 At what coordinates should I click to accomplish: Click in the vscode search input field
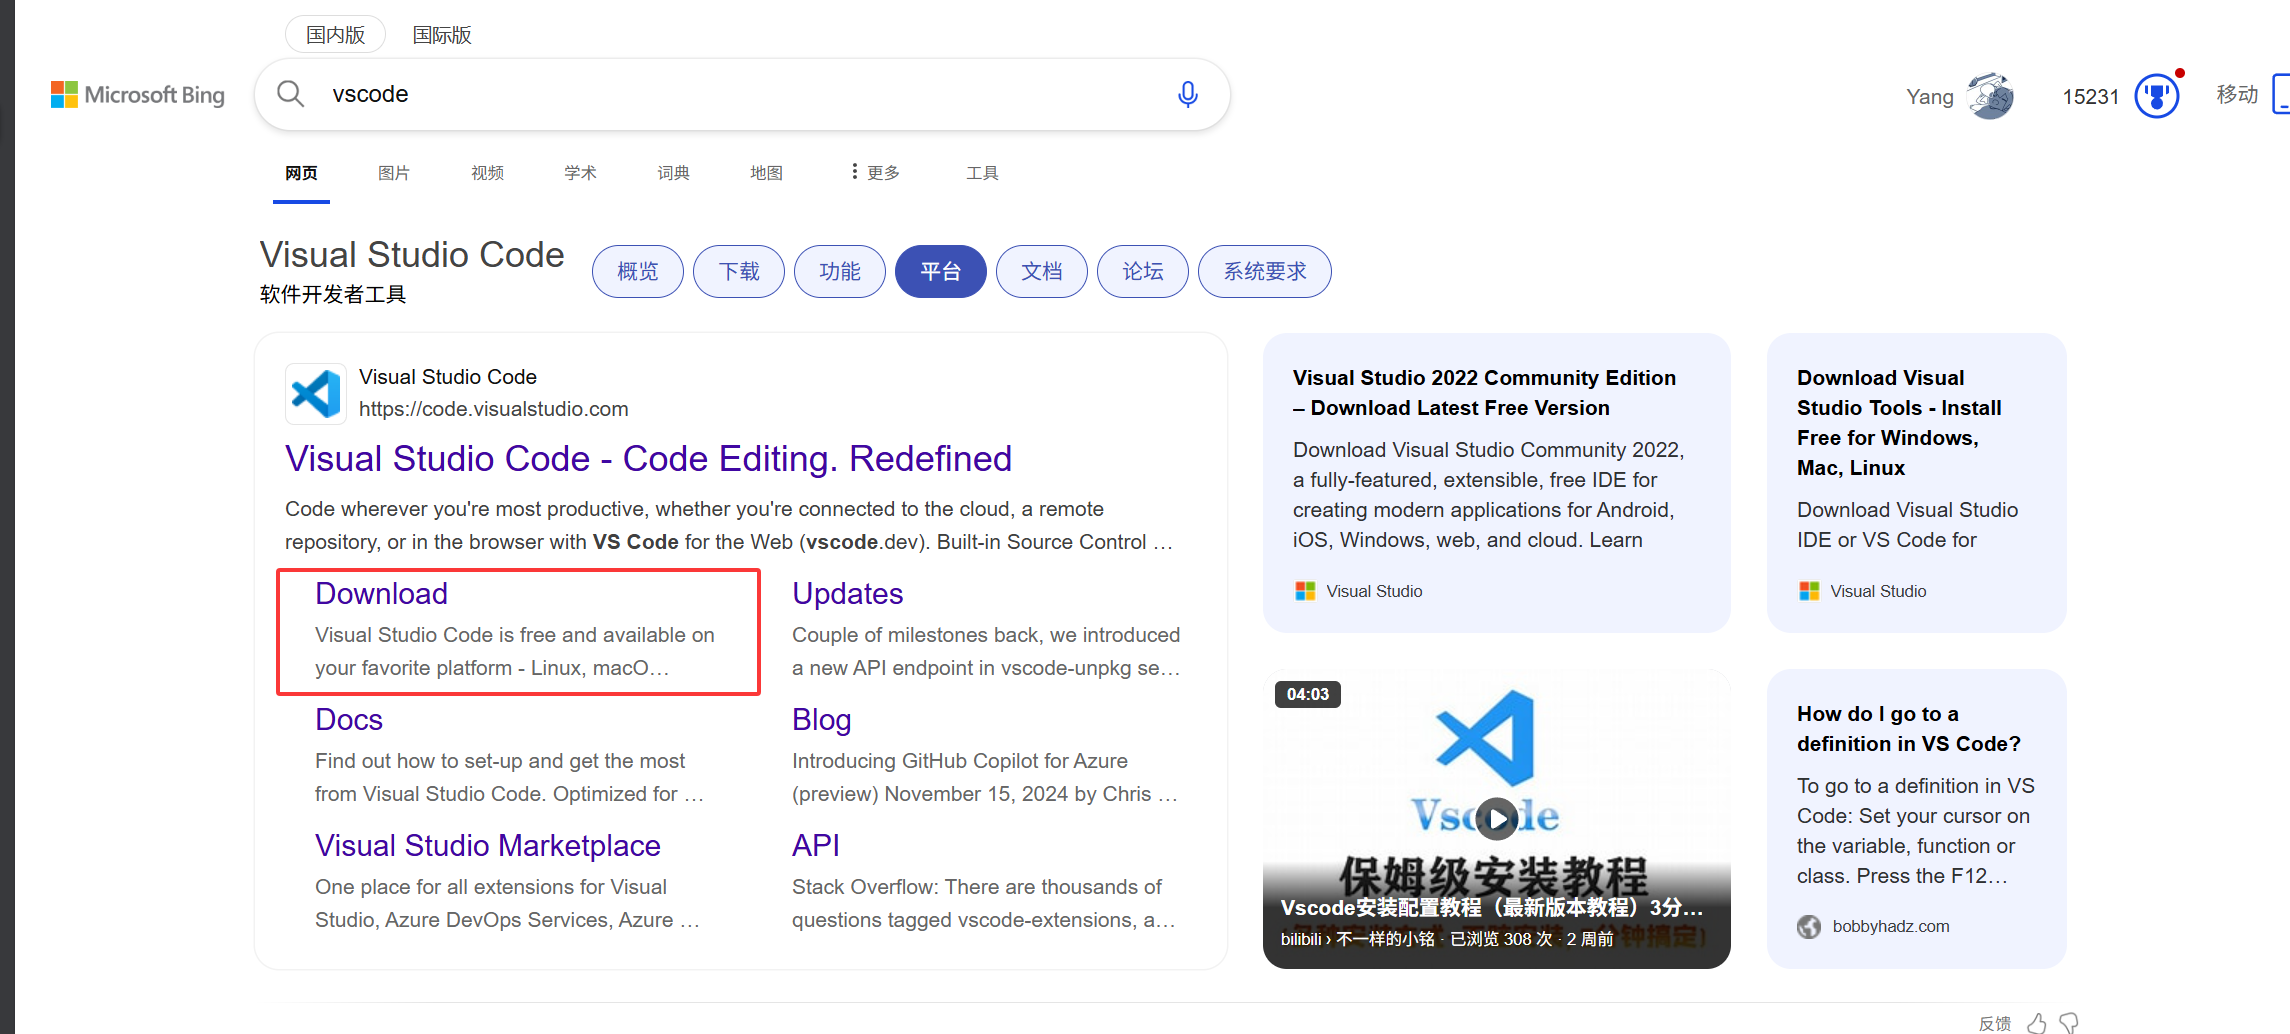point(740,94)
